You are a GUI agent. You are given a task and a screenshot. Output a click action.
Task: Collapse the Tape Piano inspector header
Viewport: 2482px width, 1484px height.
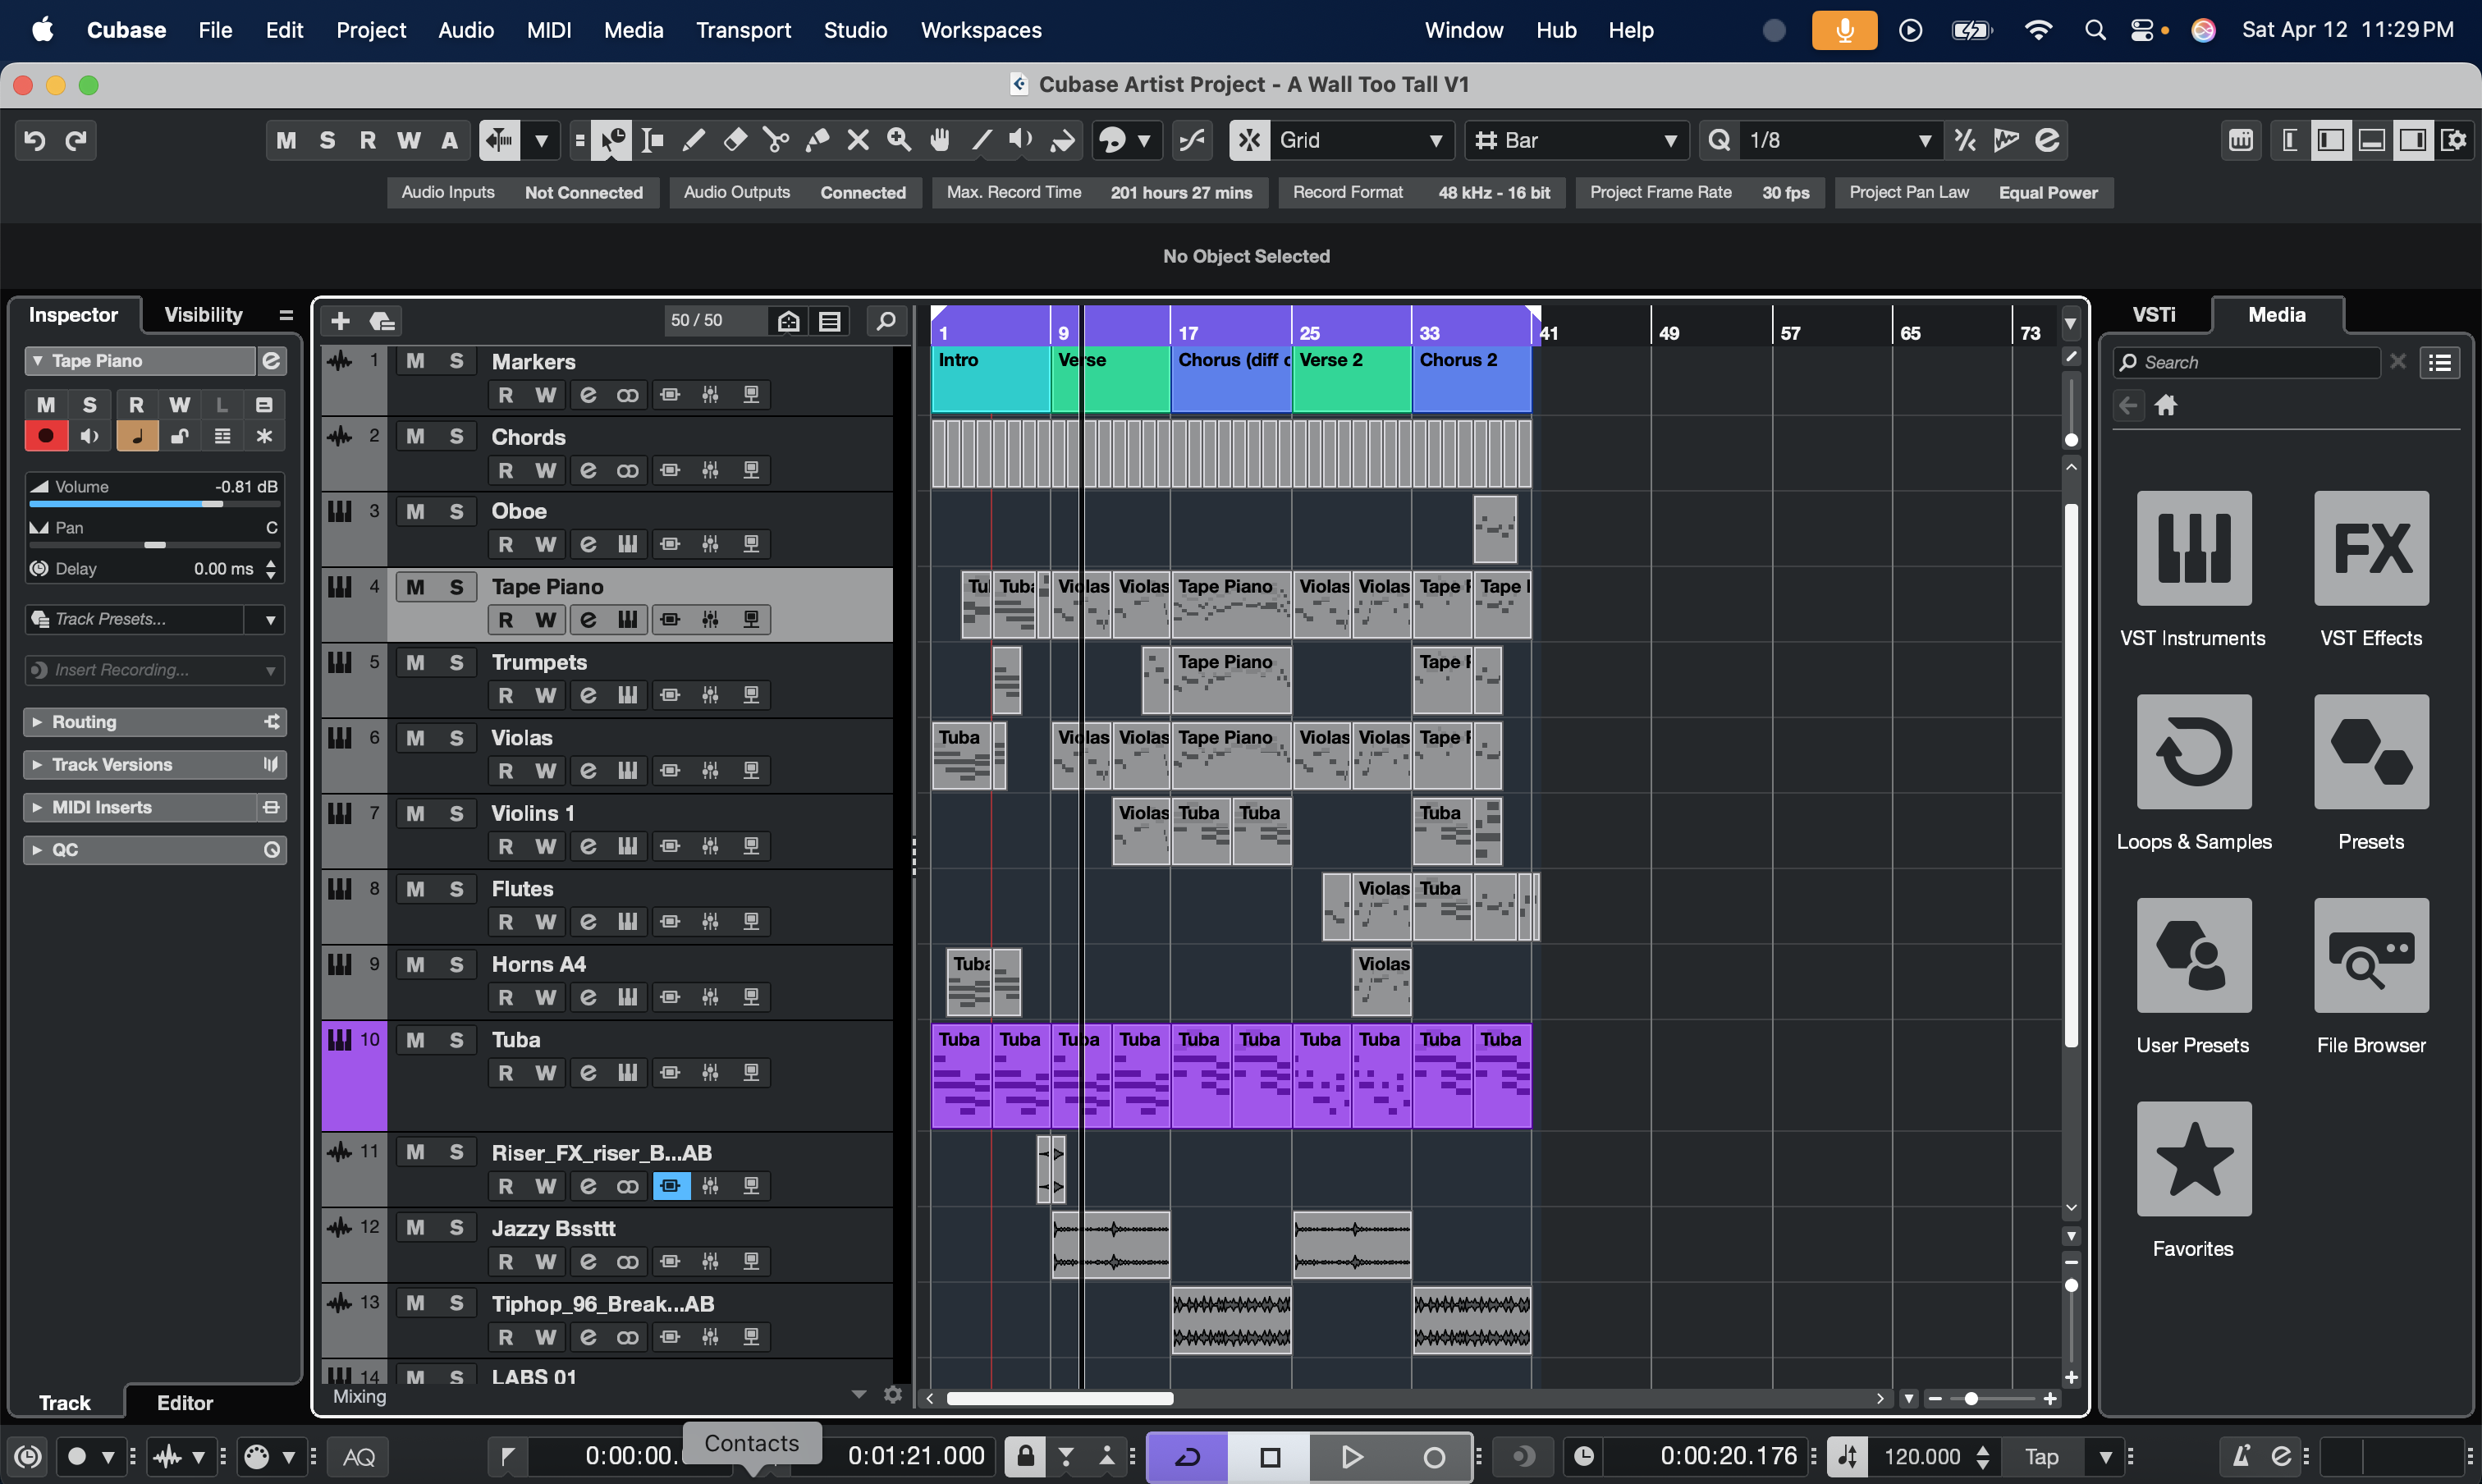38,361
